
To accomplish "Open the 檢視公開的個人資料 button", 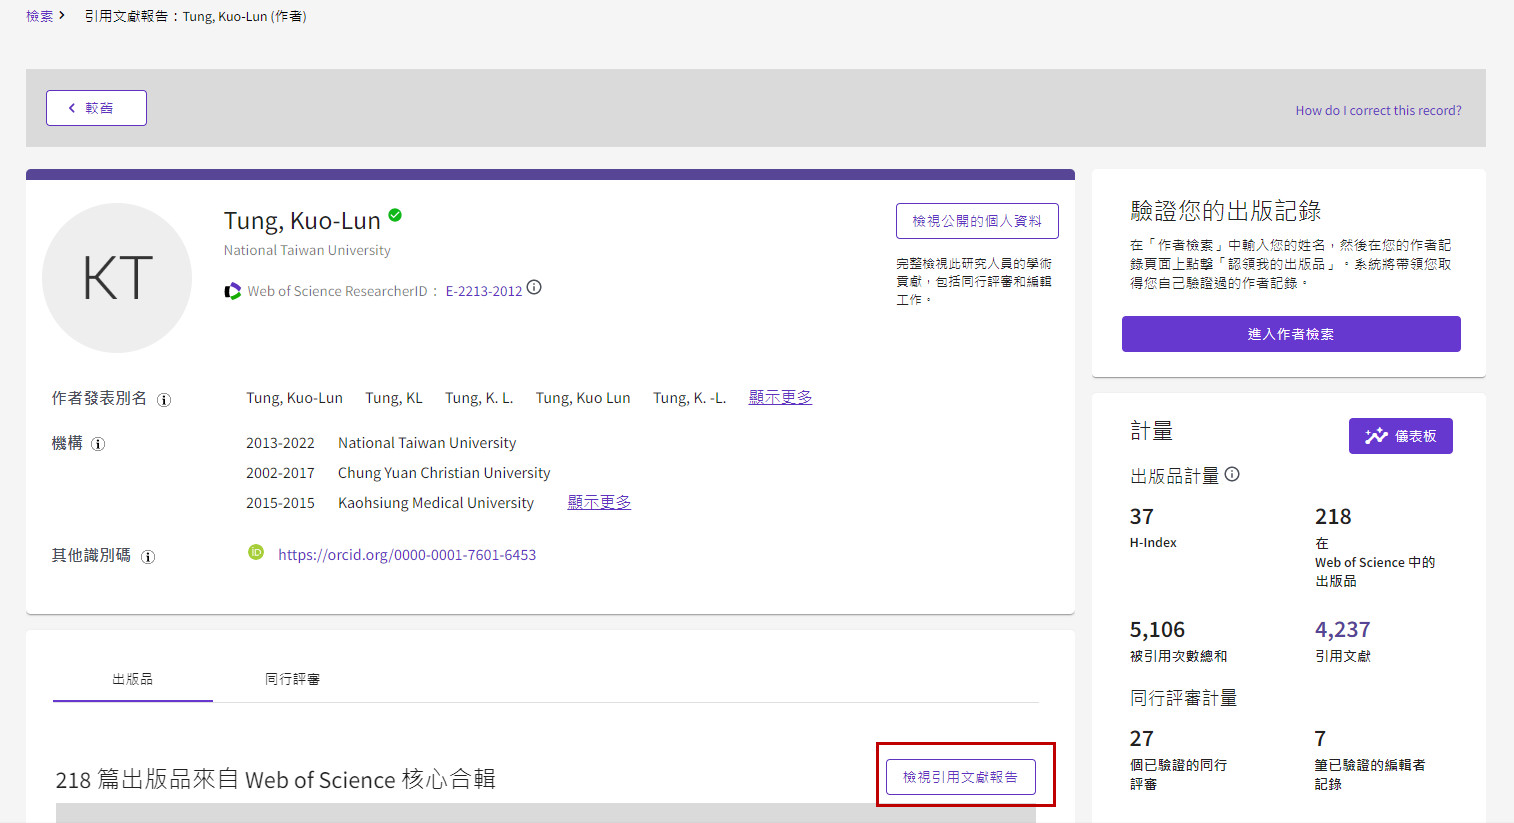I will 977,221.
